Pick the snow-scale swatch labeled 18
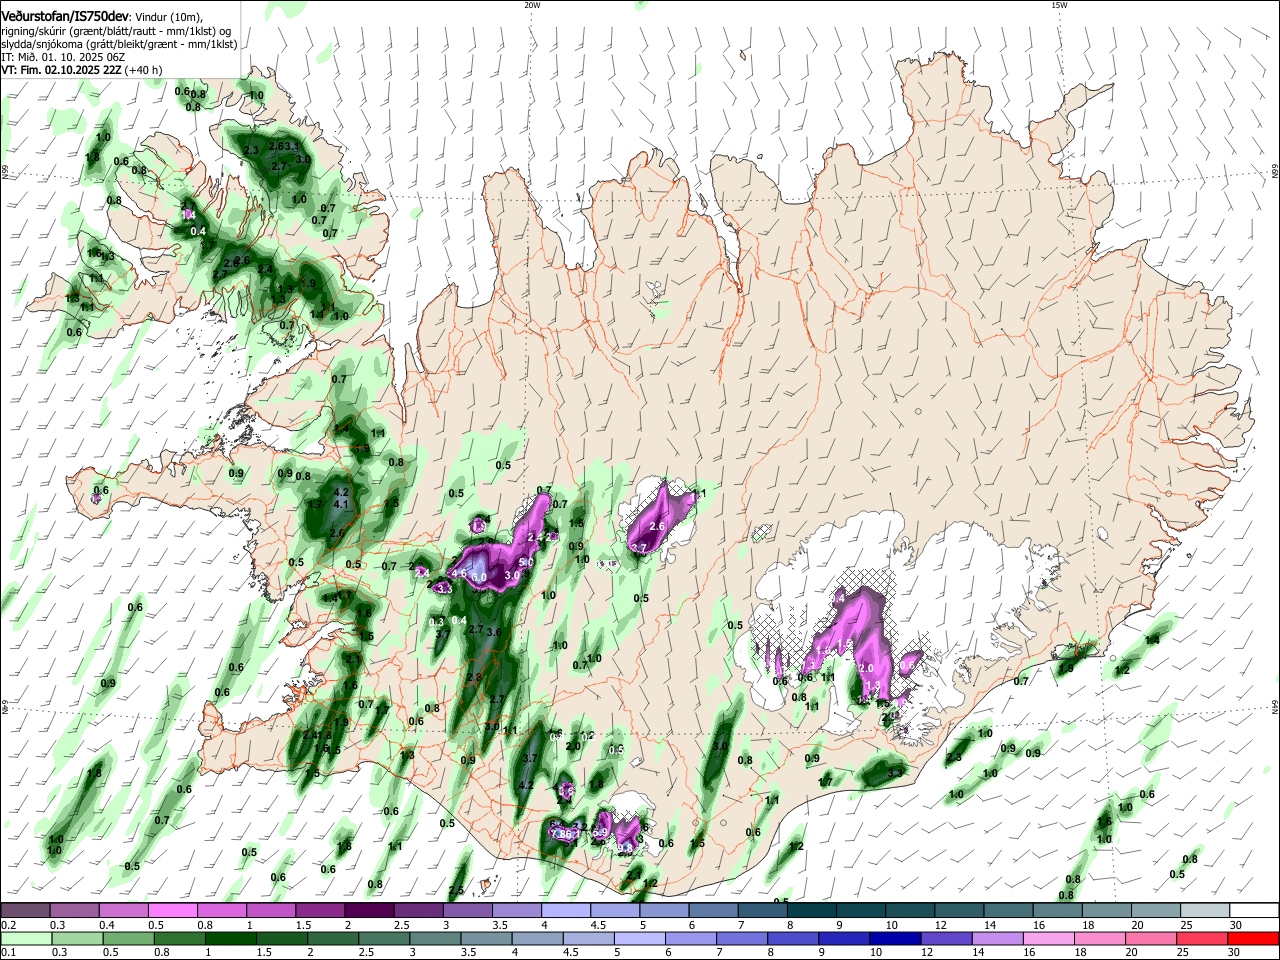 (x=1105, y=910)
